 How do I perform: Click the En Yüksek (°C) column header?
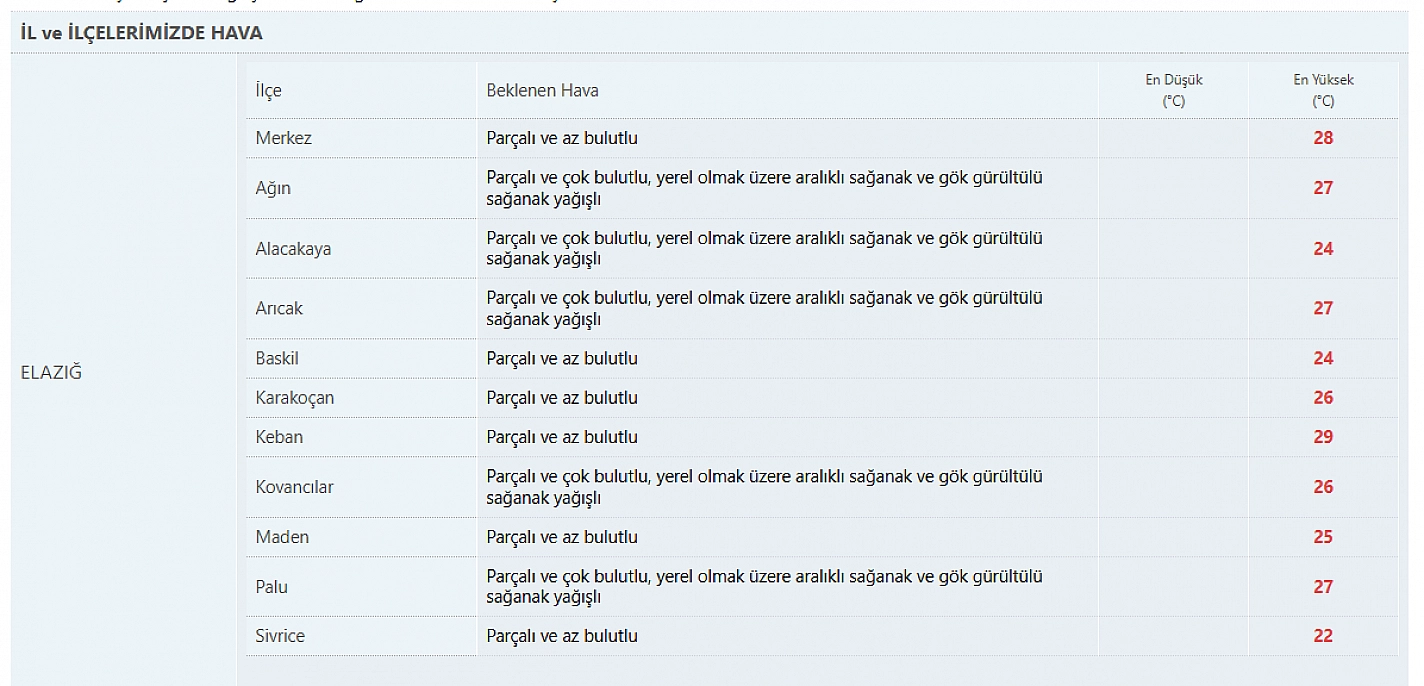(x=1323, y=90)
